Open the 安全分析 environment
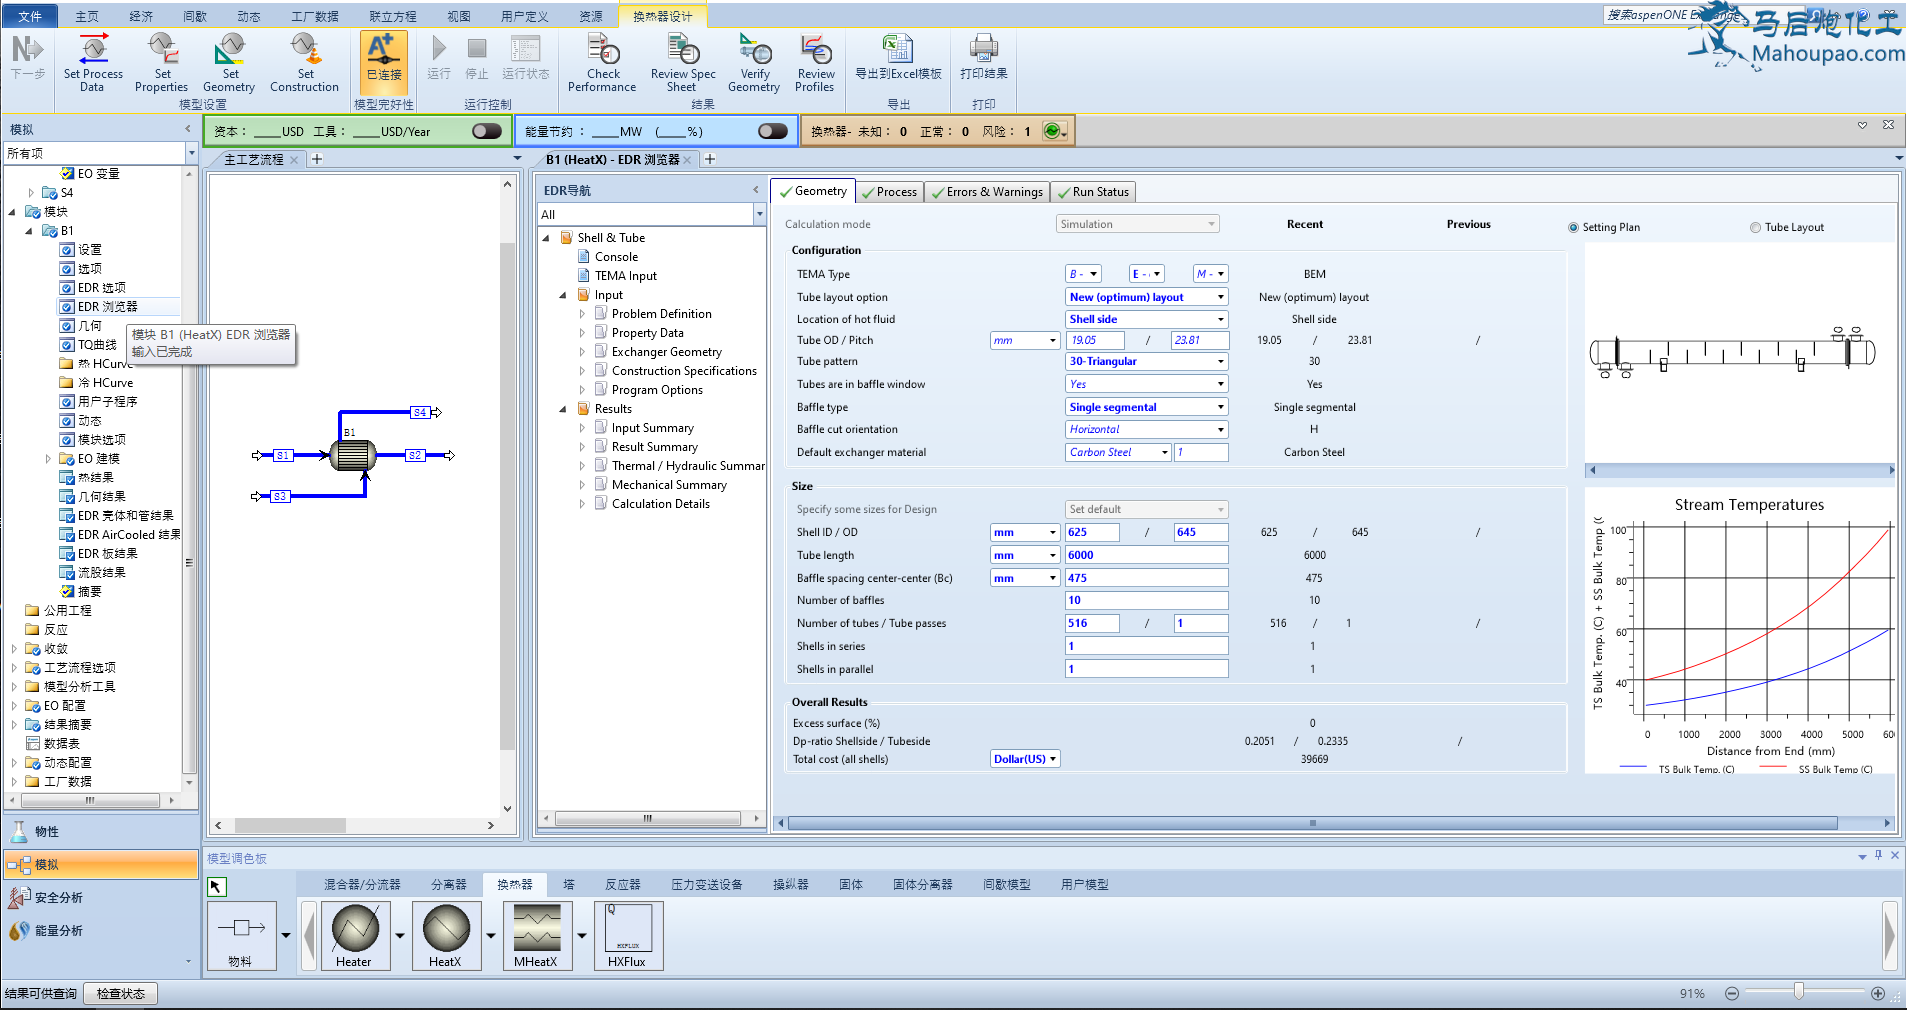The height and width of the screenshot is (1010, 1907). [100, 897]
